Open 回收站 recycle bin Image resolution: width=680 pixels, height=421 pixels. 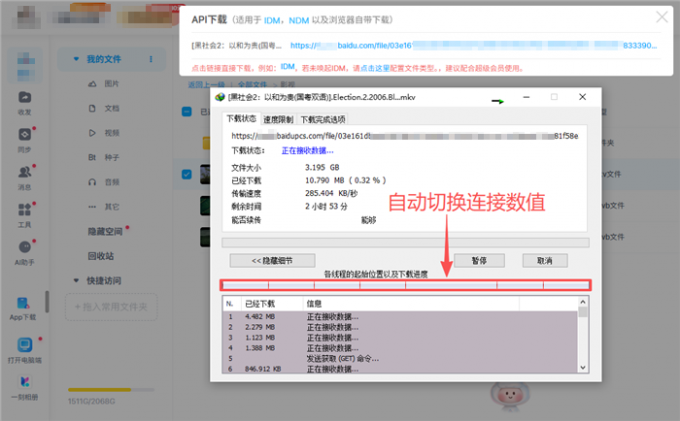101,256
